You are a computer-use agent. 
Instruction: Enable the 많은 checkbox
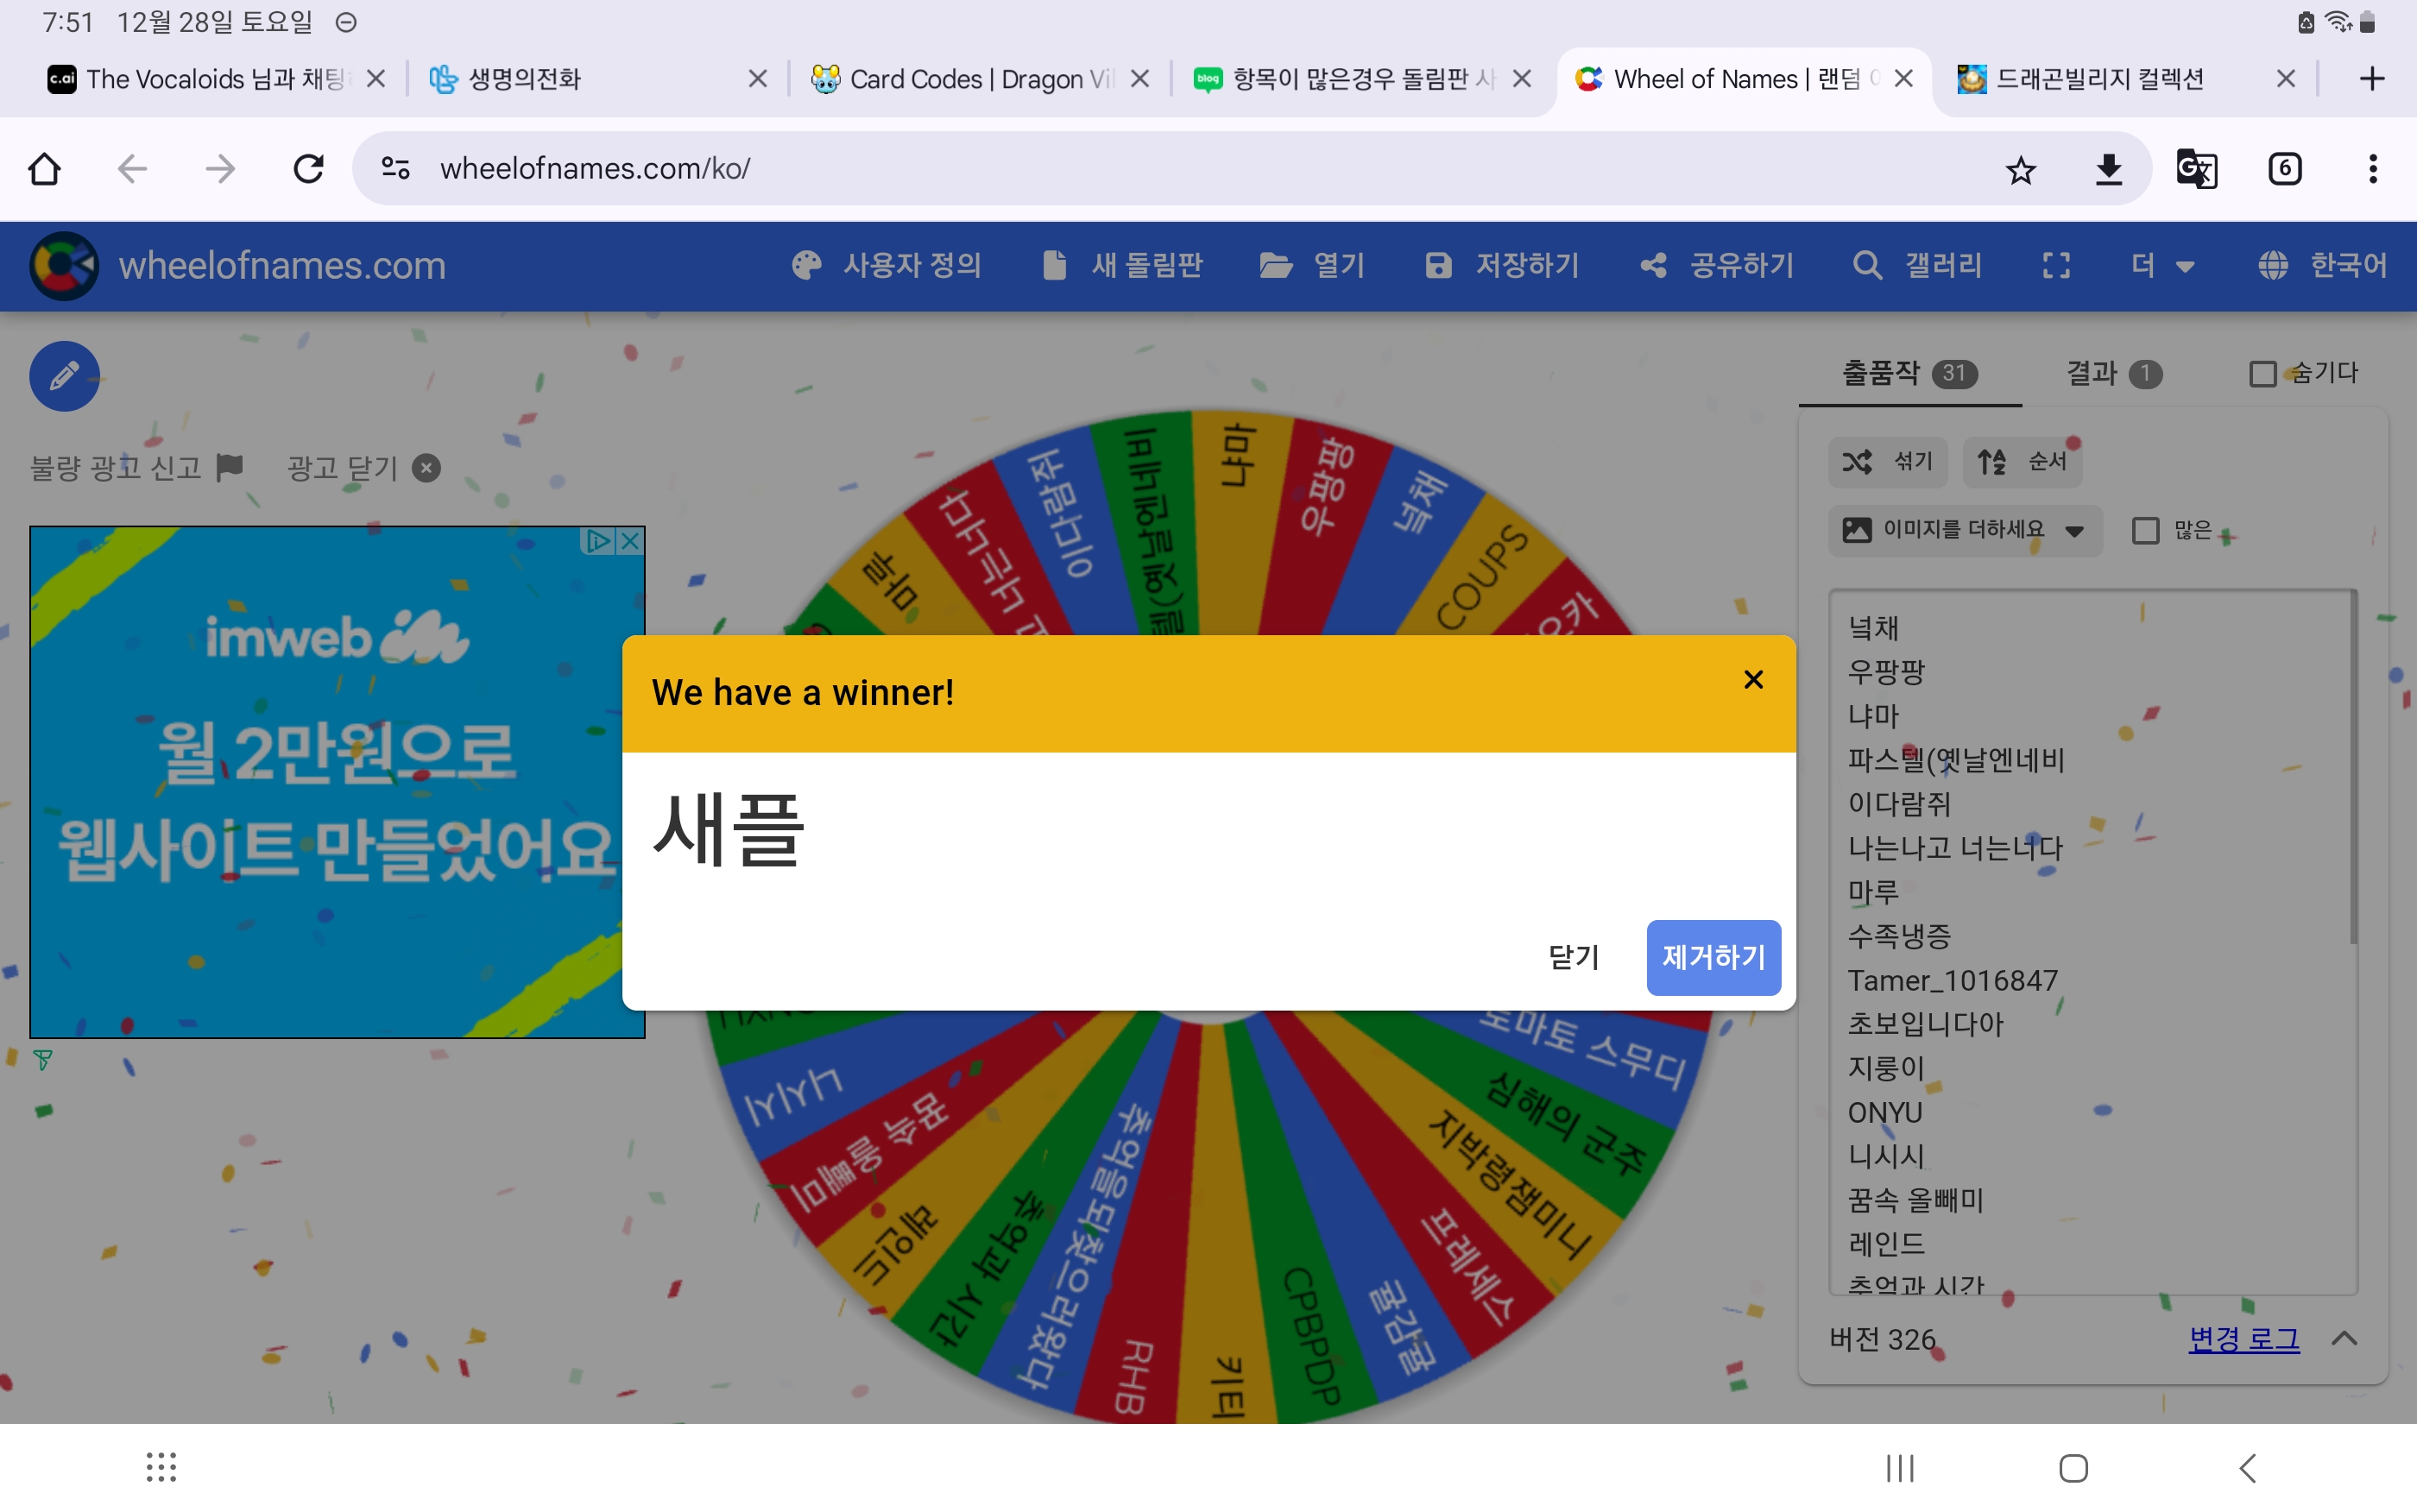[x=2145, y=530]
